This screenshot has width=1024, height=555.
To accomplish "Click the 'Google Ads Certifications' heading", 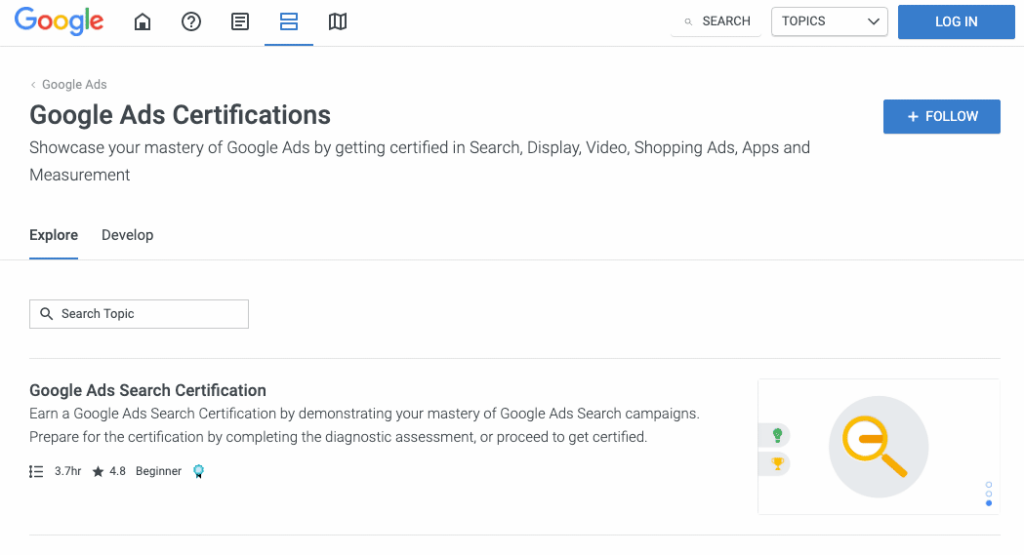I will click(180, 115).
